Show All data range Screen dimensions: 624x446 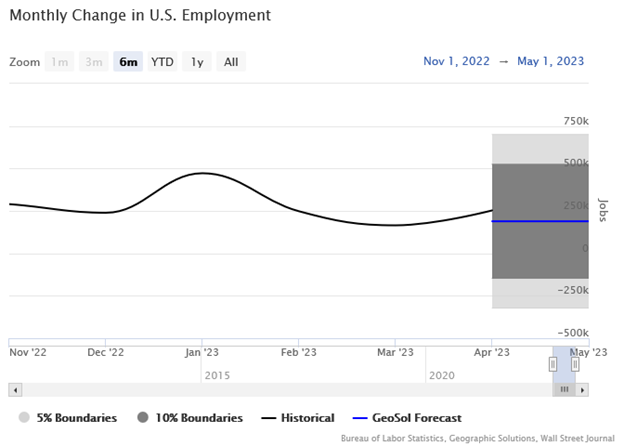point(231,62)
